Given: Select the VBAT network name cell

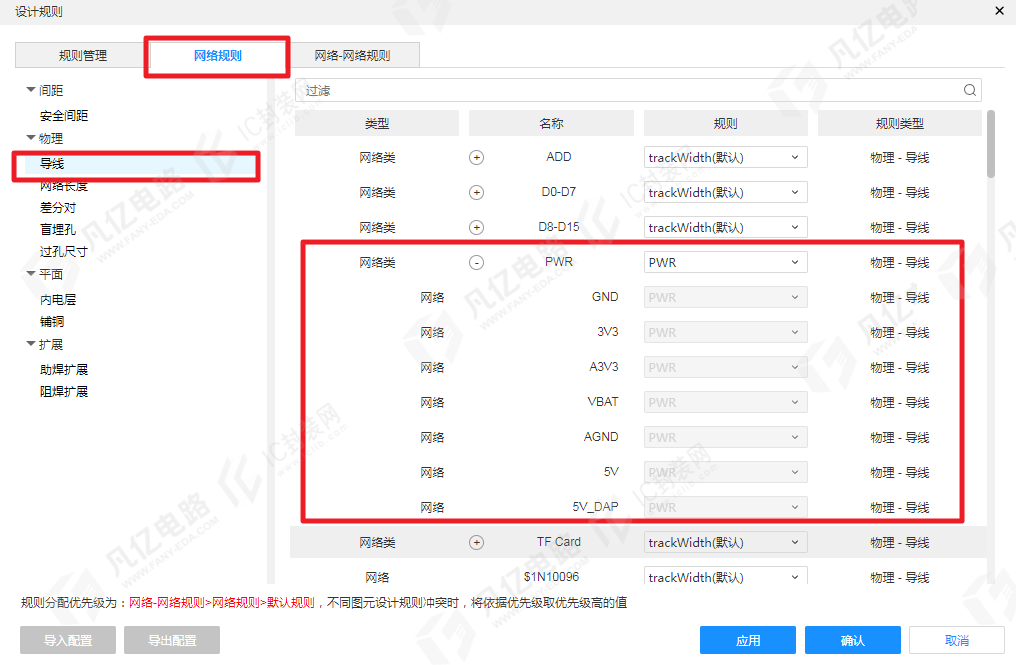Looking at the screenshot, I should click(x=603, y=402).
